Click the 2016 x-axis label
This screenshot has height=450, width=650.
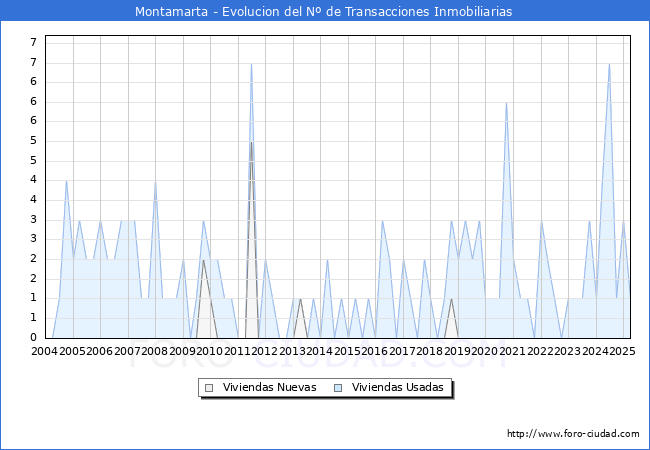375,351
